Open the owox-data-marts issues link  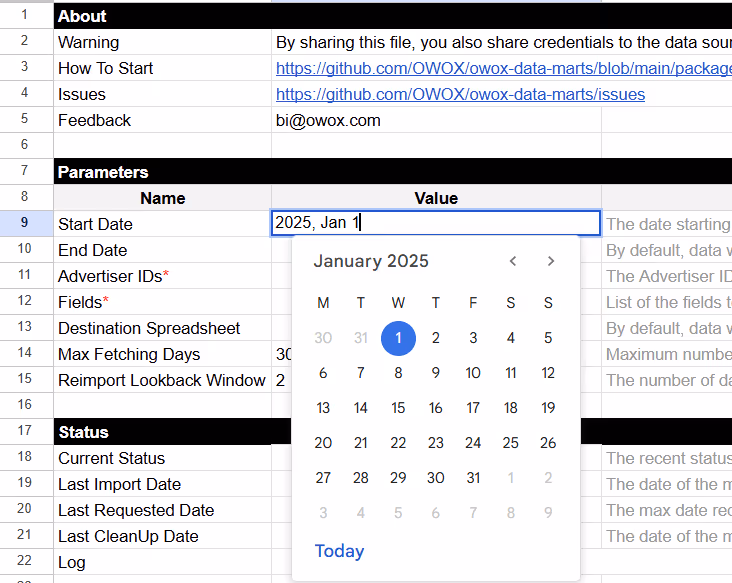(460, 94)
